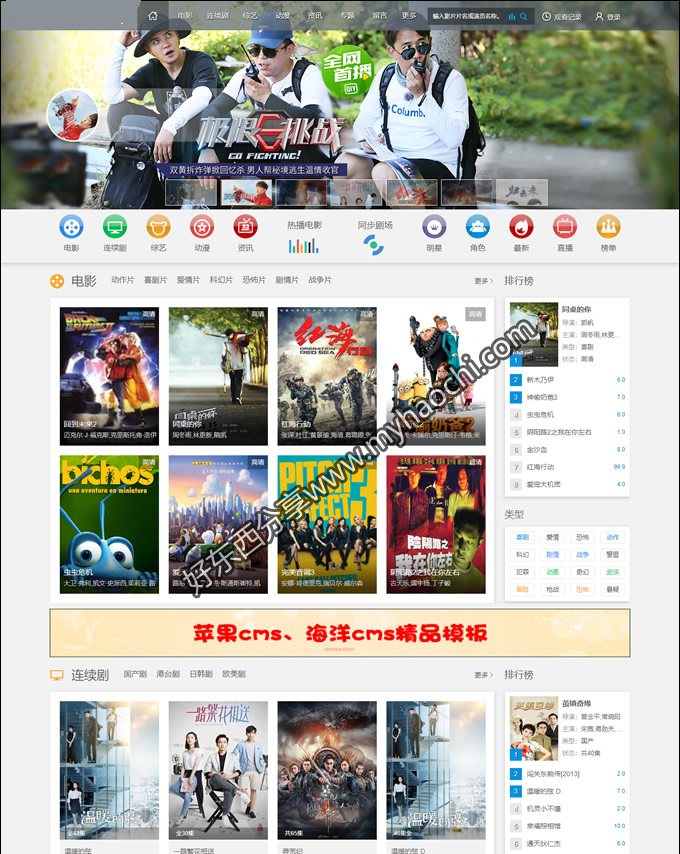Image resolution: width=680 pixels, height=854 pixels.
Task: Filter movies by 动作片
Action: tap(122, 280)
